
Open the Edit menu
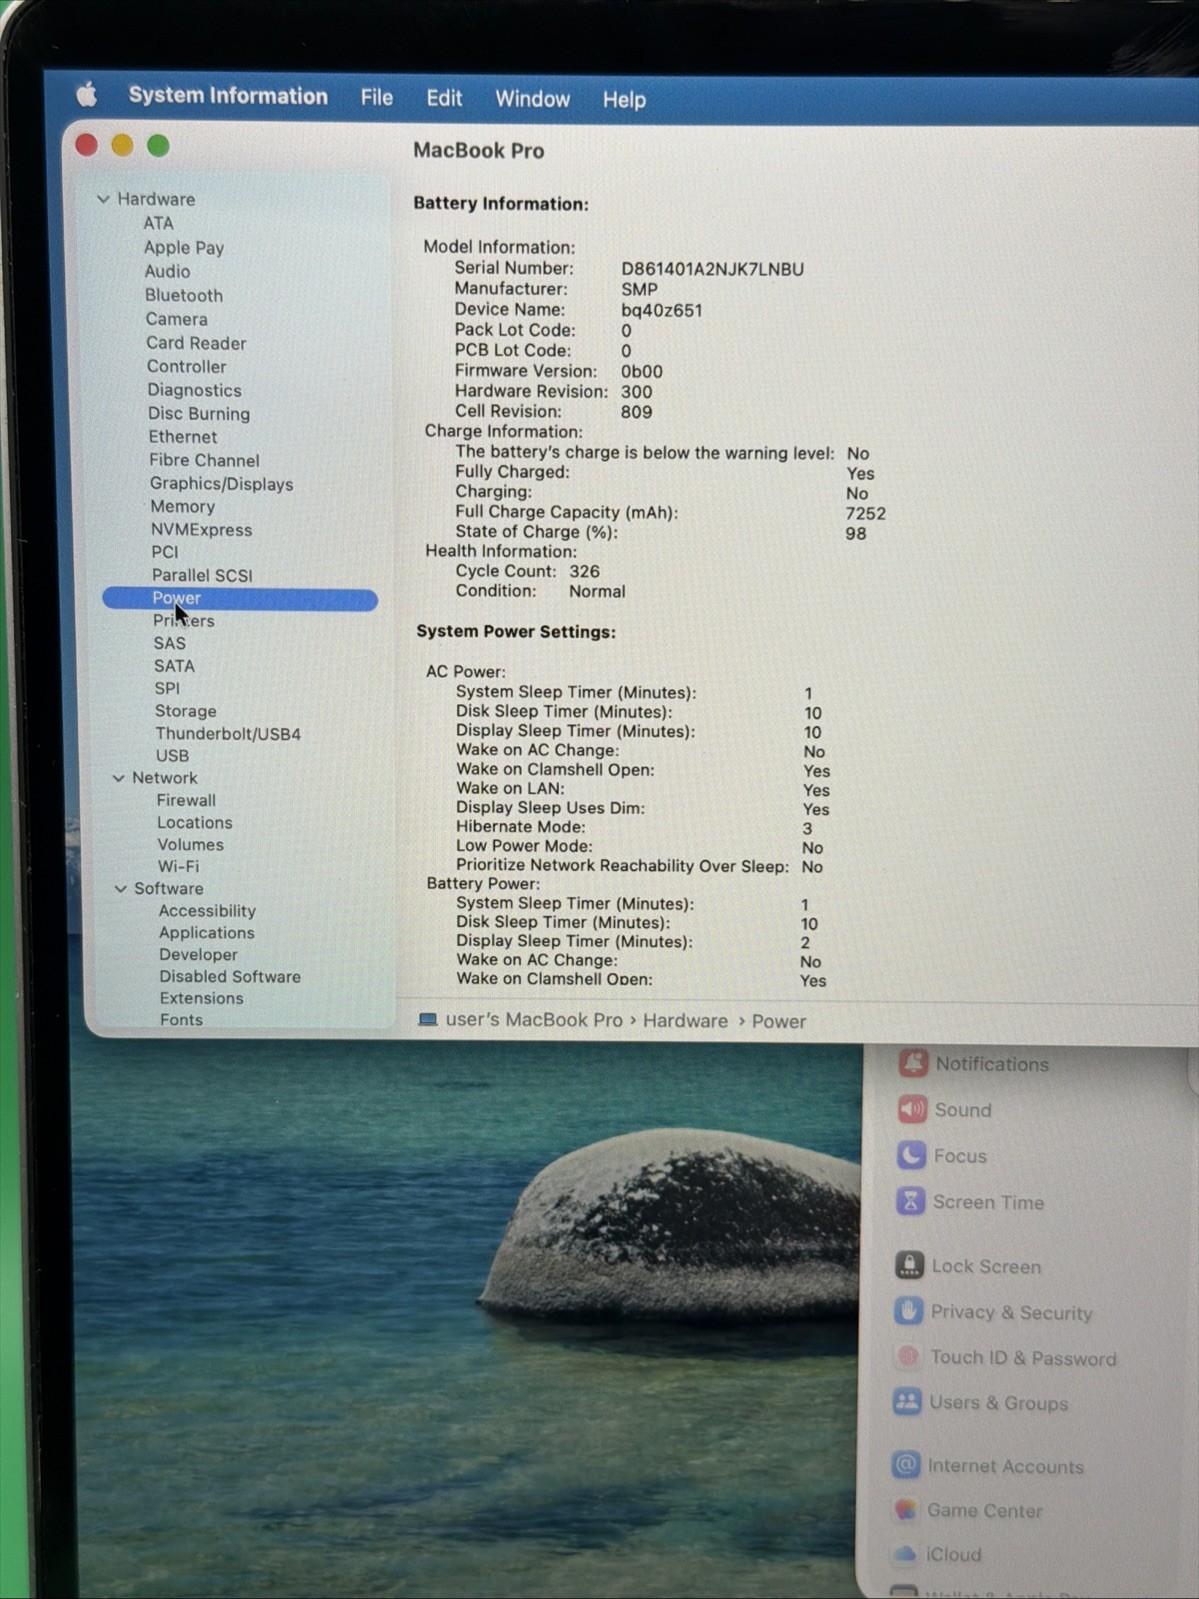[x=444, y=98]
